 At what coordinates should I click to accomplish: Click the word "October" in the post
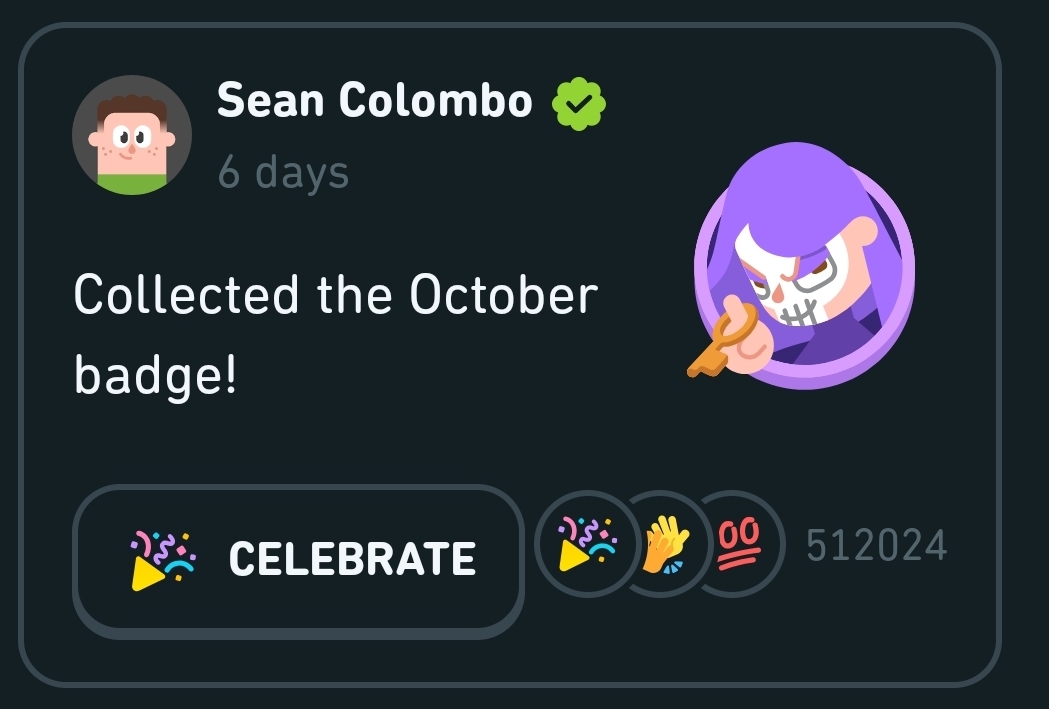pos(503,295)
